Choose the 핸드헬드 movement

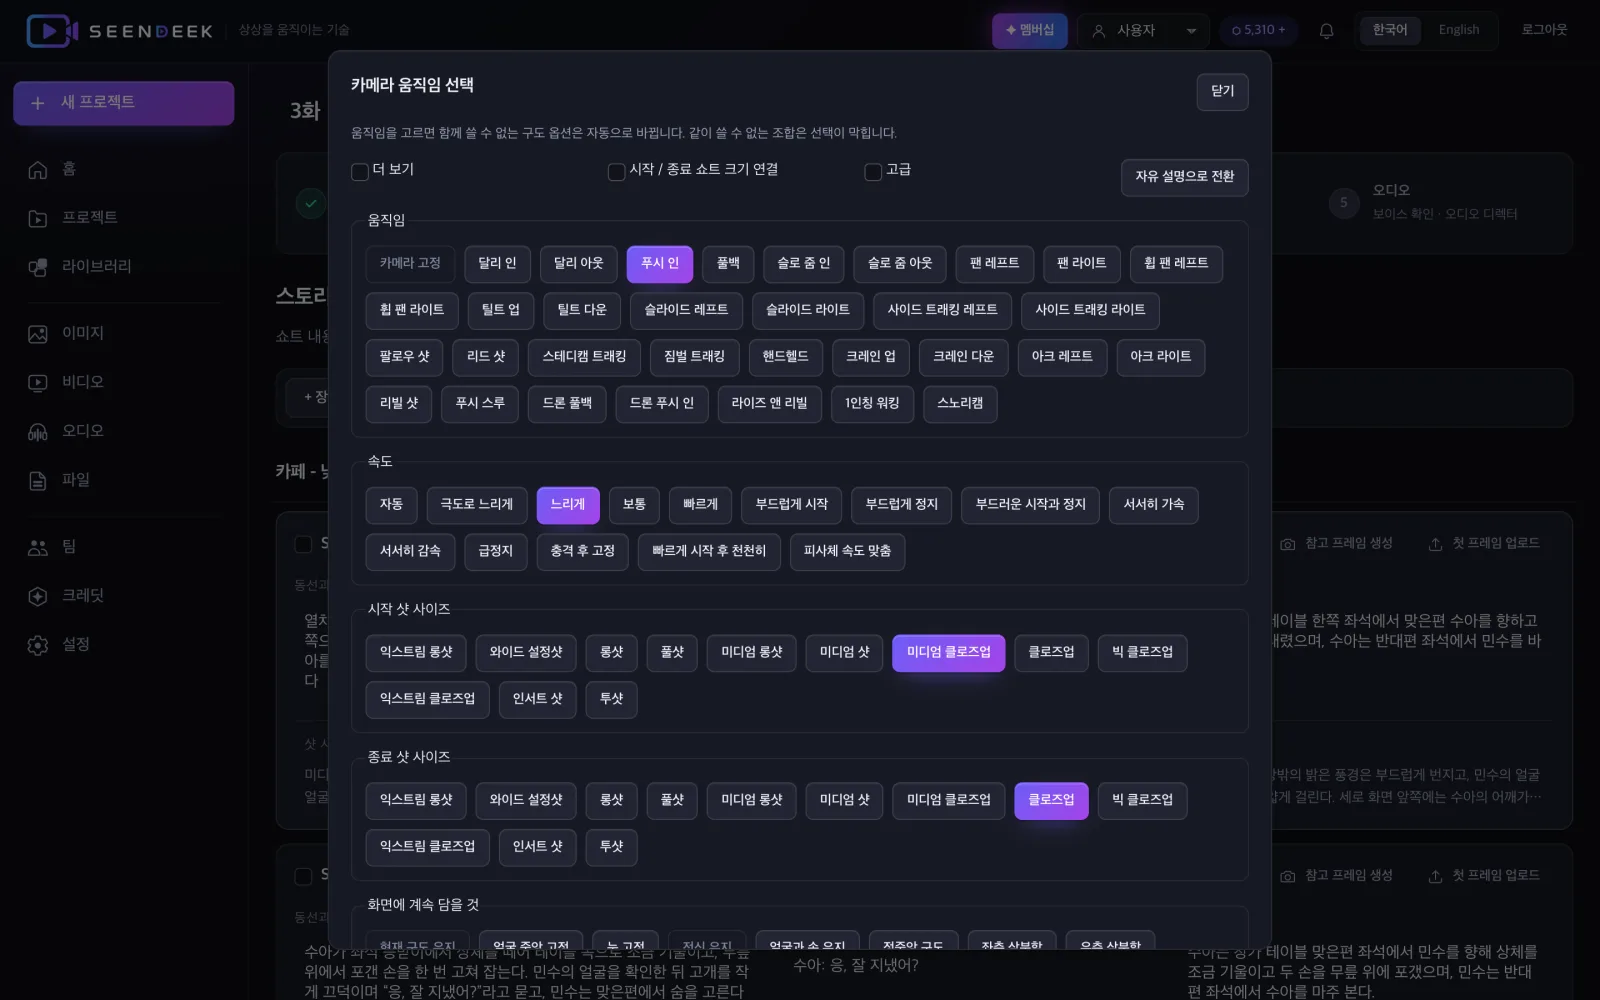[785, 357]
